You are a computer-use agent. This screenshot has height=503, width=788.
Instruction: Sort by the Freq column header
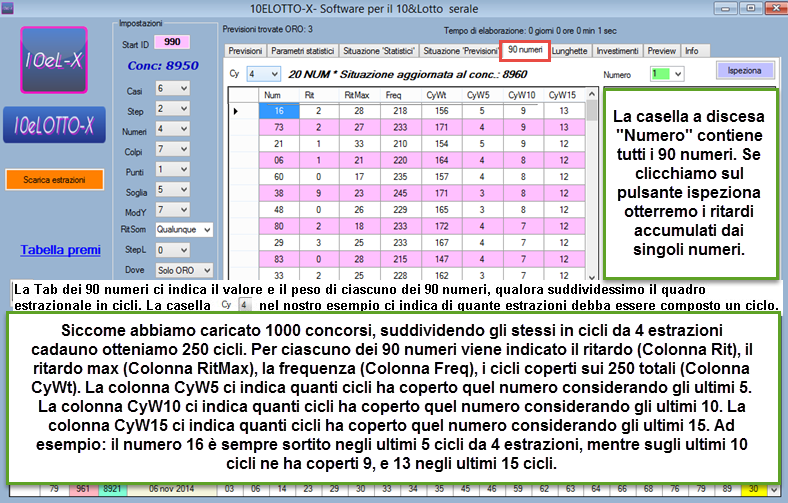point(401,95)
